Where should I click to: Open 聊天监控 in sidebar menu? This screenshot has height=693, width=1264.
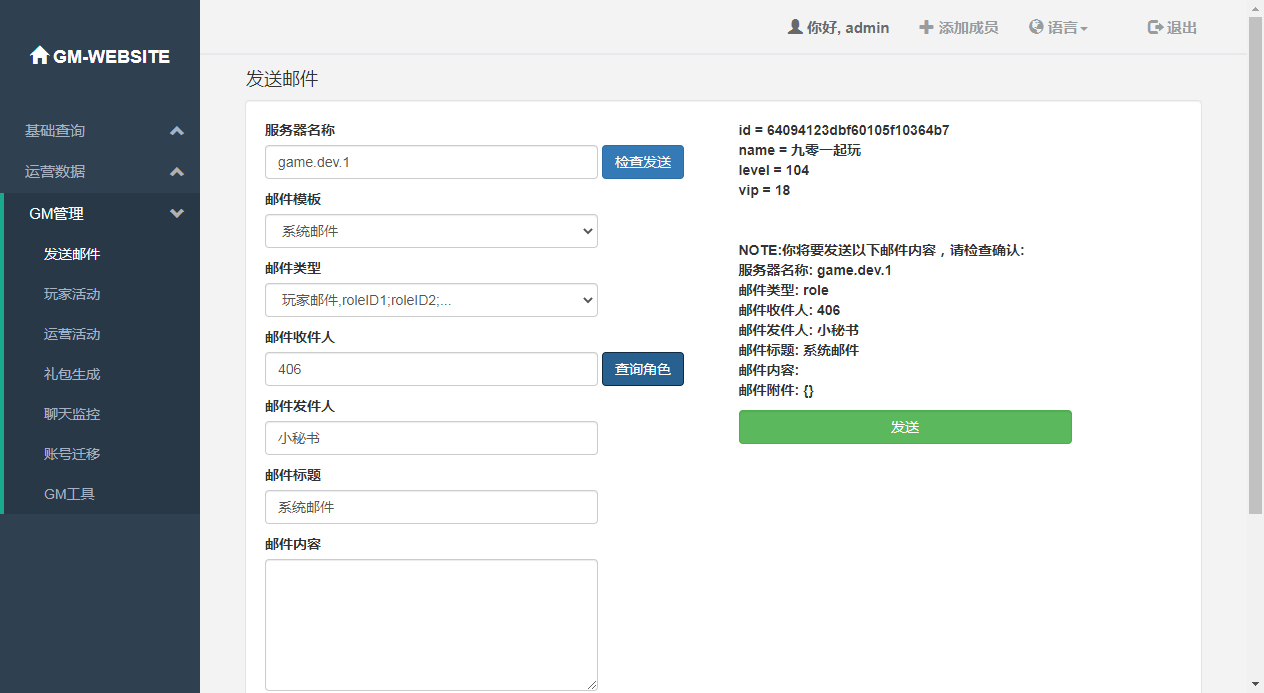pyautogui.click(x=72, y=414)
